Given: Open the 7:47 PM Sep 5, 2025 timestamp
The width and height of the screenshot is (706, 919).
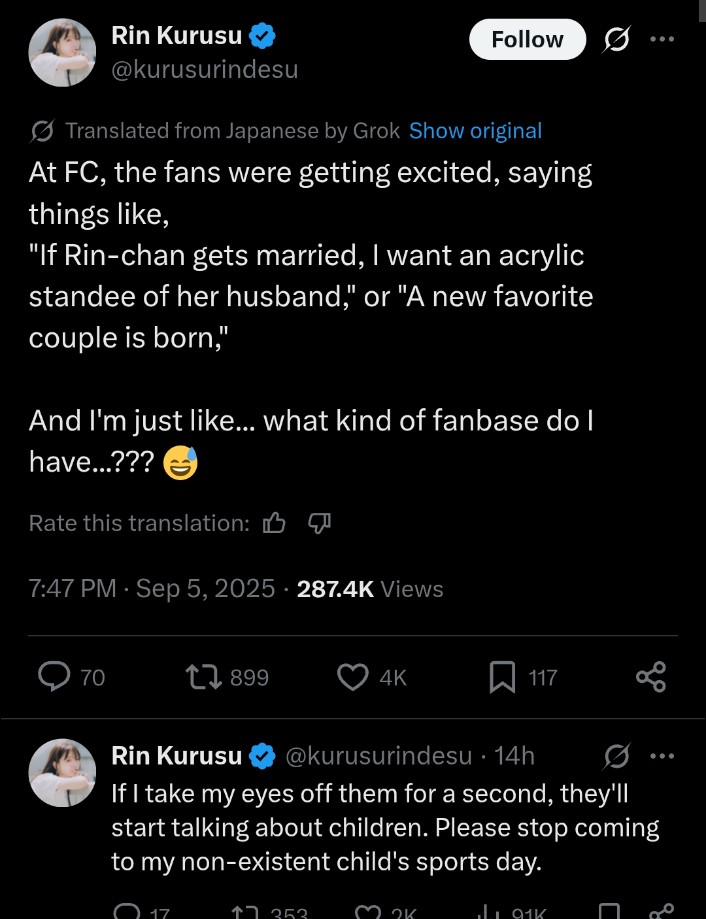Looking at the screenshot, I should click(x=152, y=589).
